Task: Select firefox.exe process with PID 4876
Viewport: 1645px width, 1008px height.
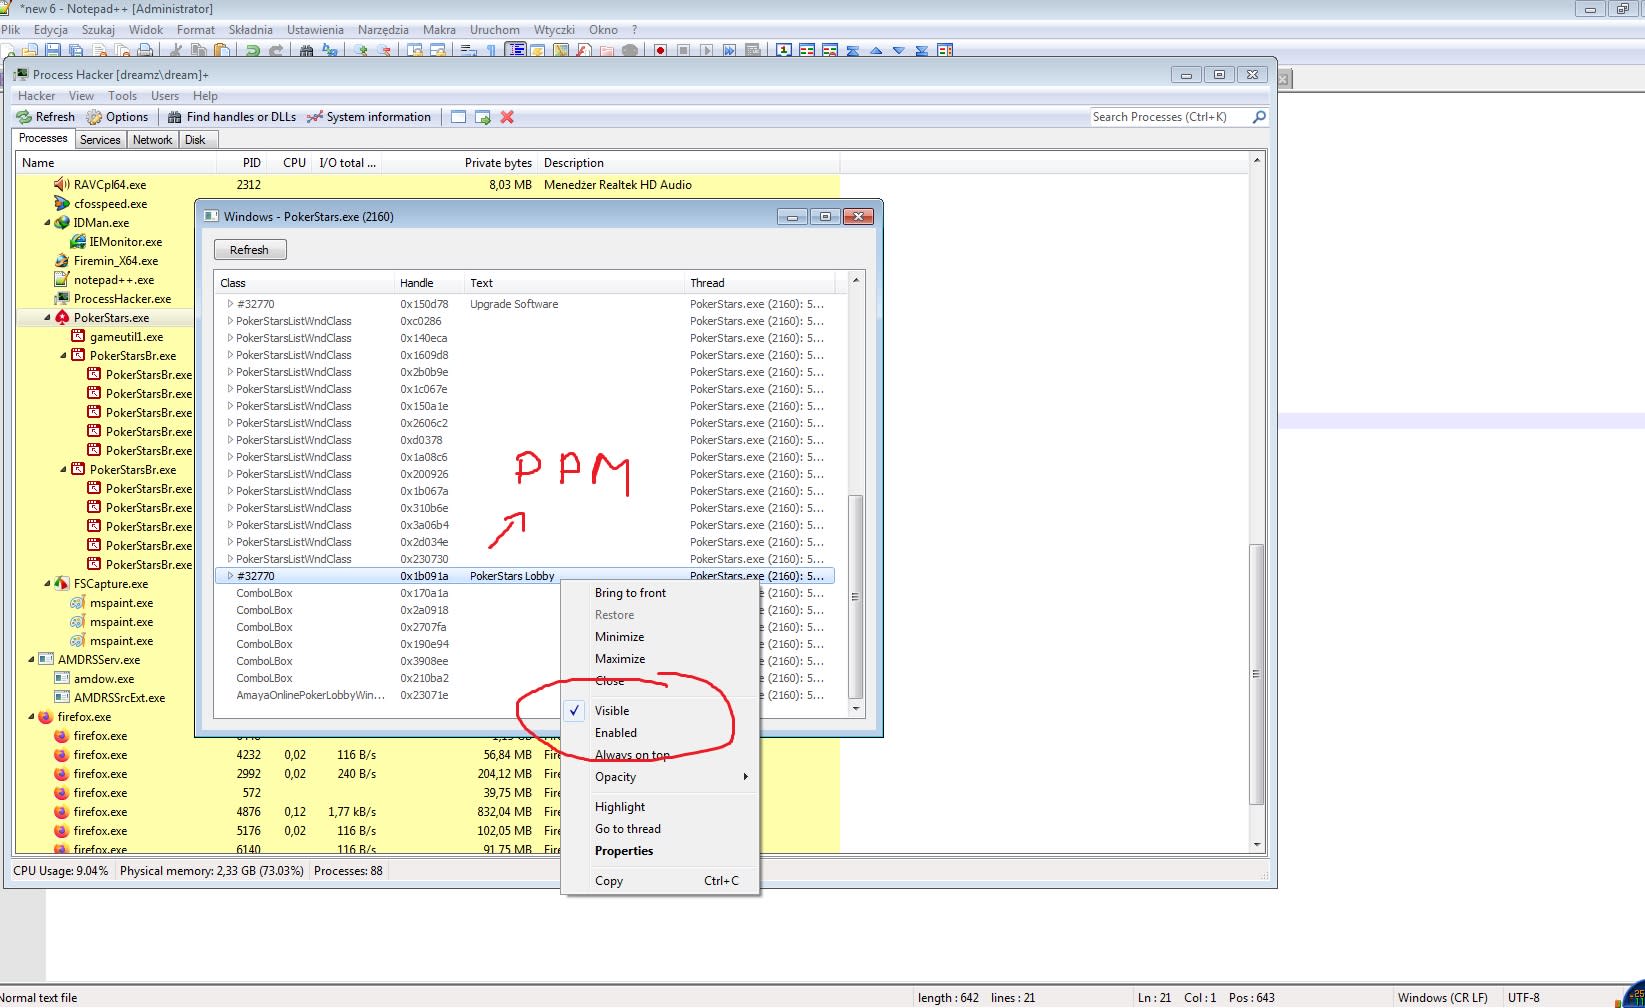Action: click(428, 812)
